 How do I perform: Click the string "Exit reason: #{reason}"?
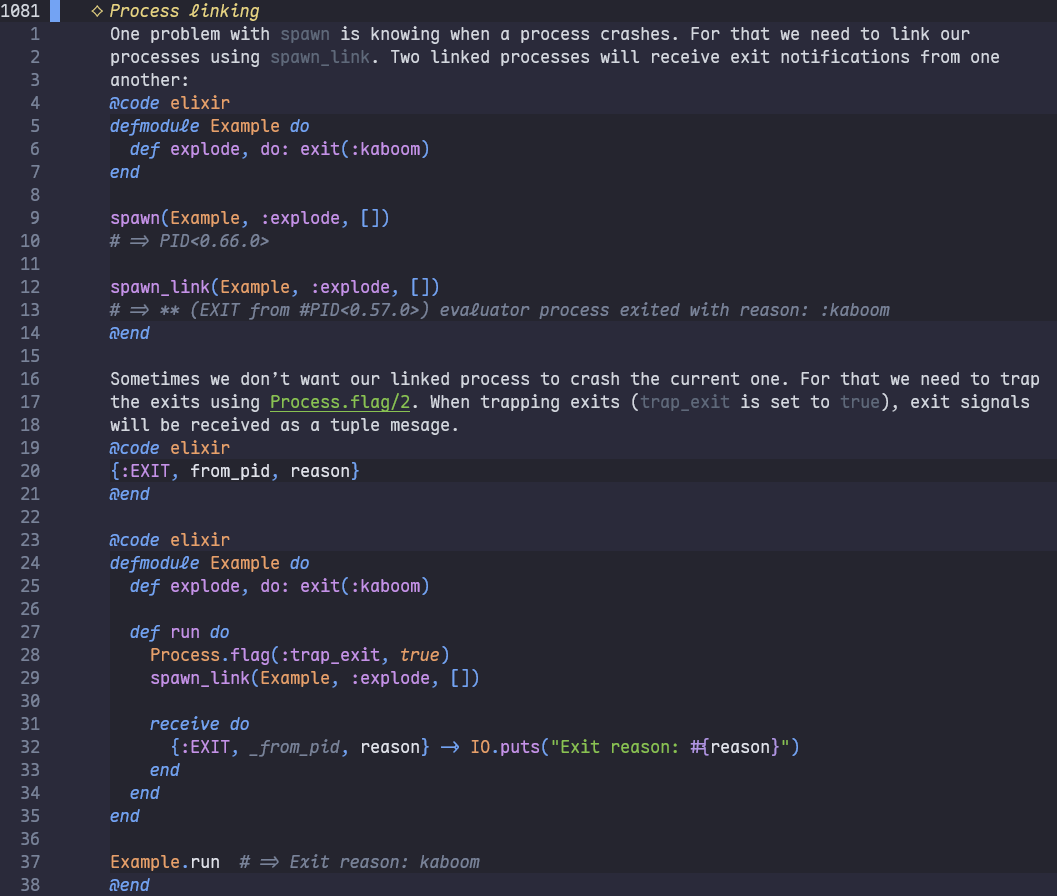point(670,747)
